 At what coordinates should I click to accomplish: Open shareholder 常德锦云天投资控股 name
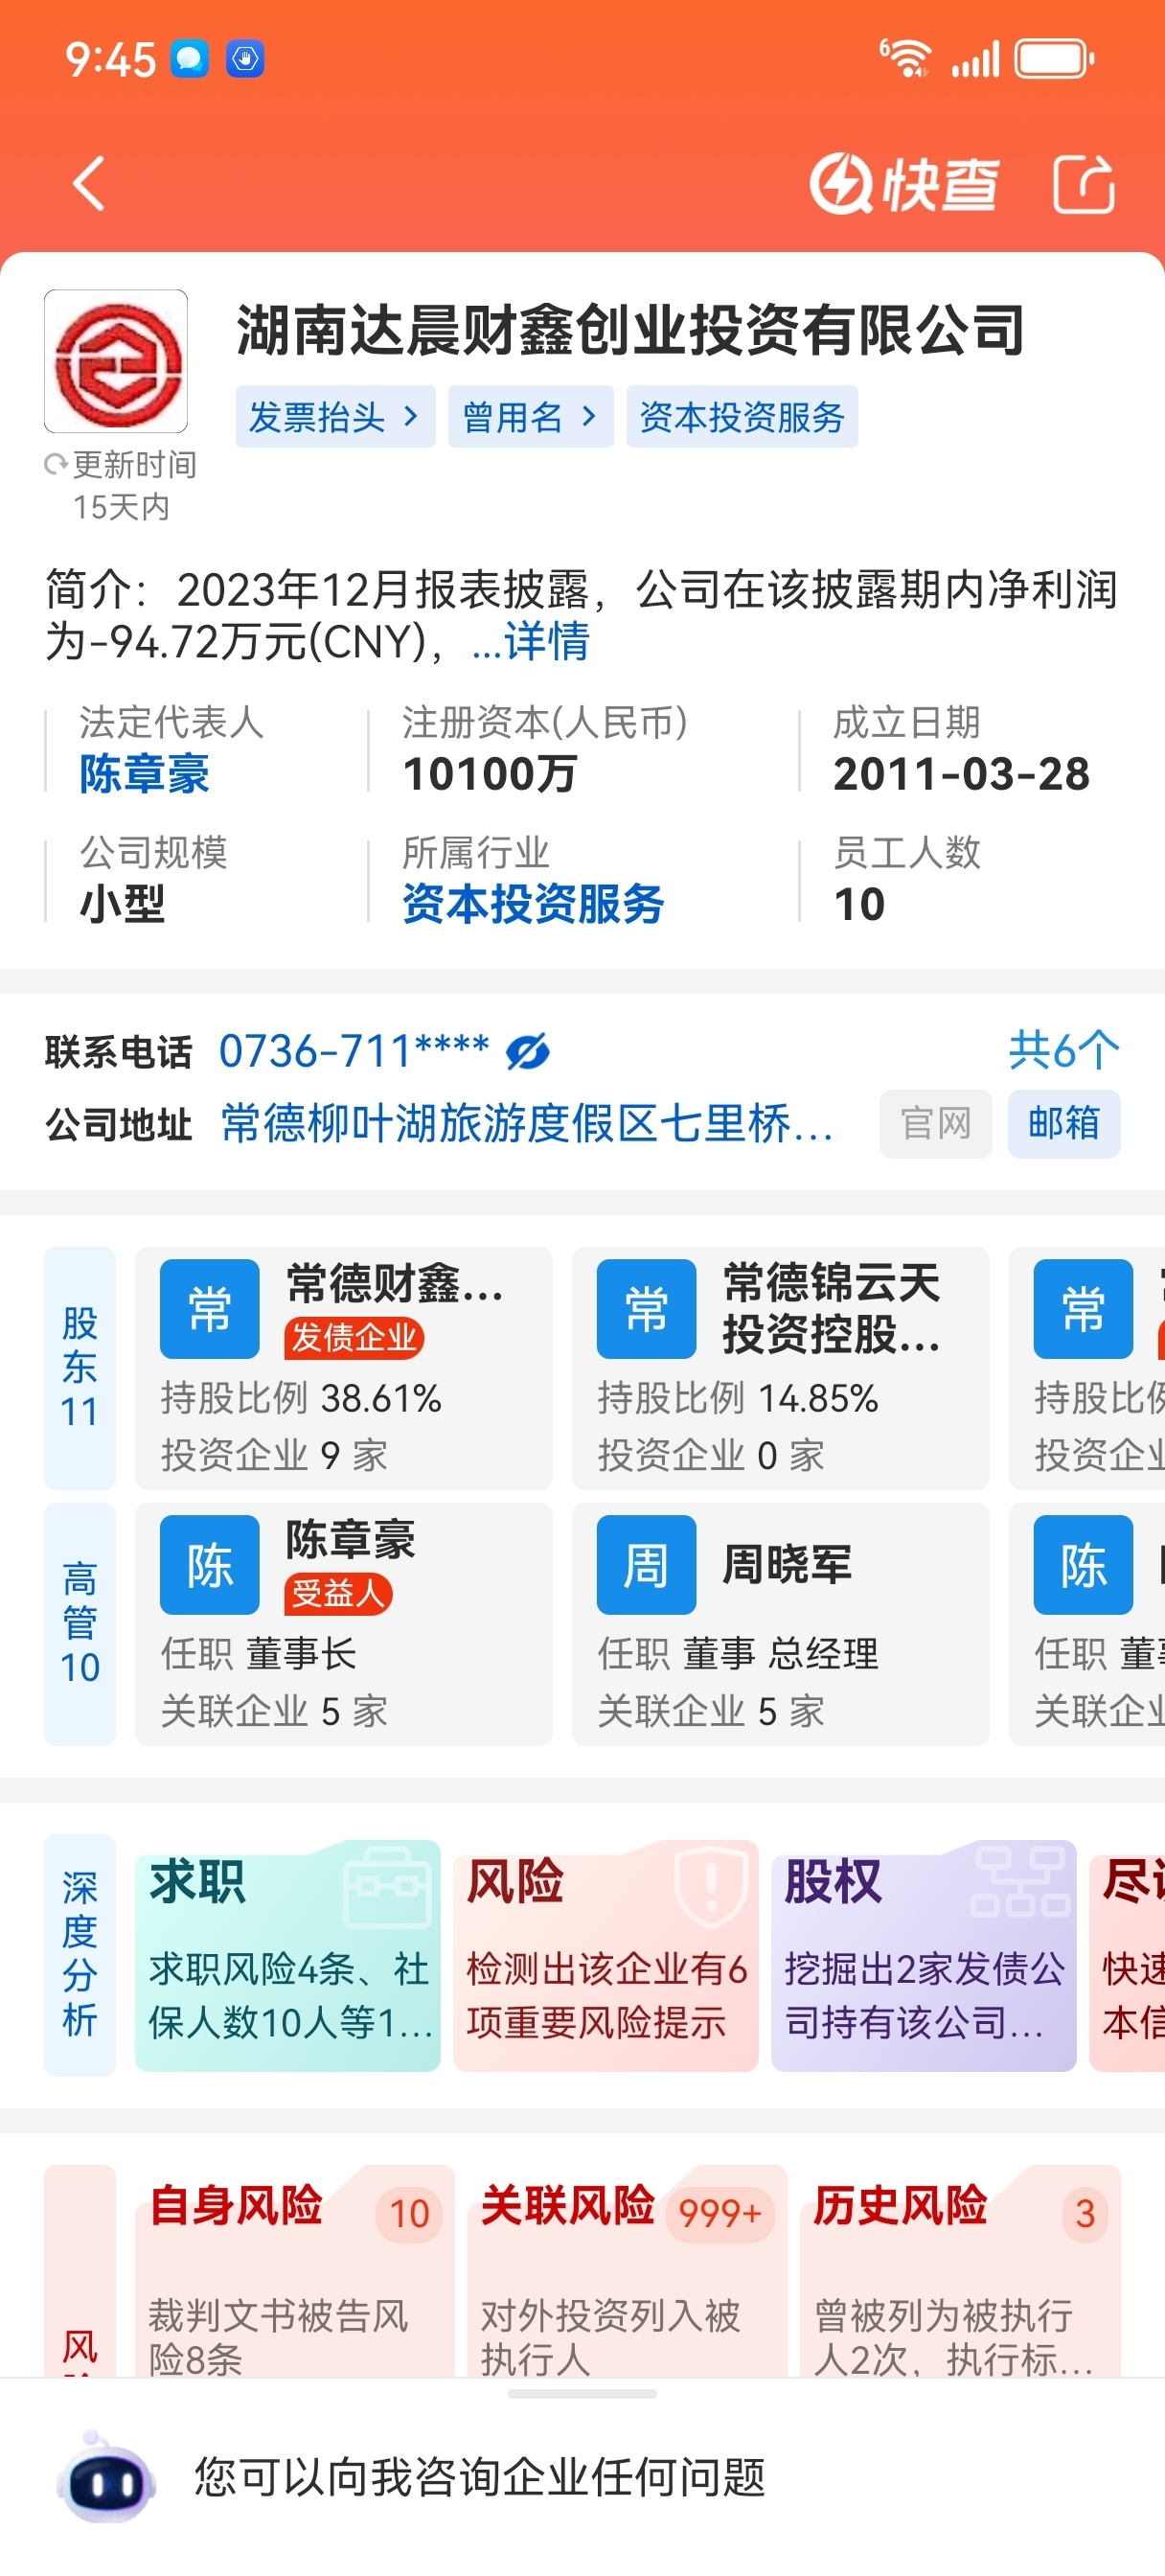point(831,1308)
